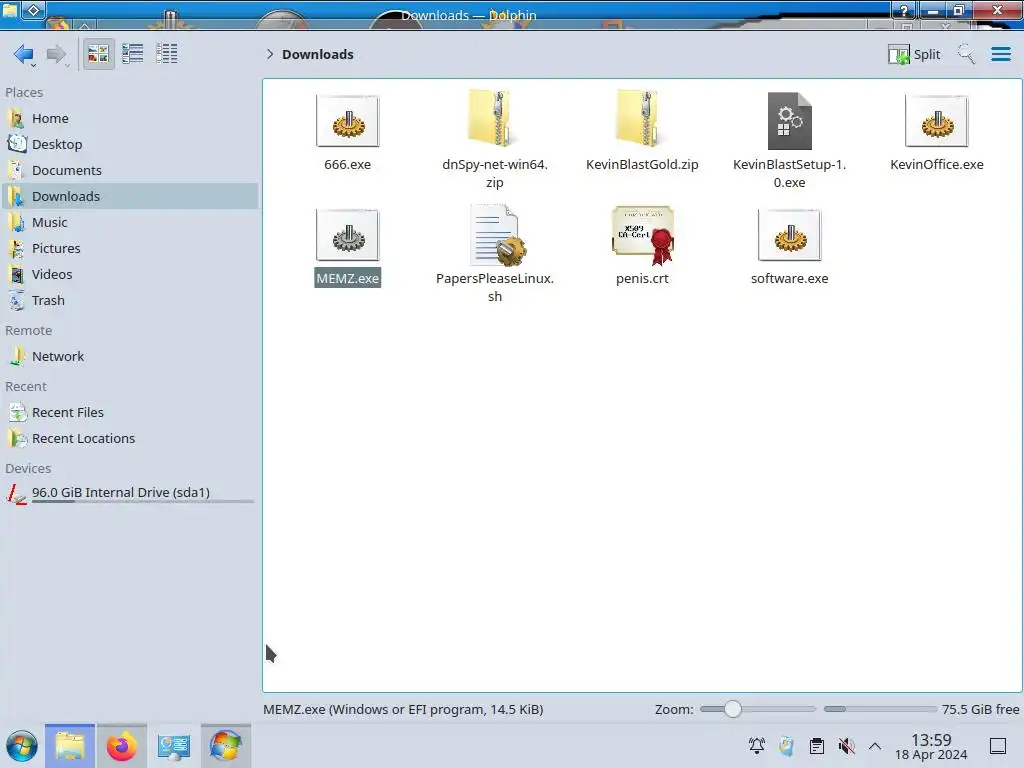Select the PapersPleaseLinux.sh script icon
1024x768 pixels.
[498, 235]
